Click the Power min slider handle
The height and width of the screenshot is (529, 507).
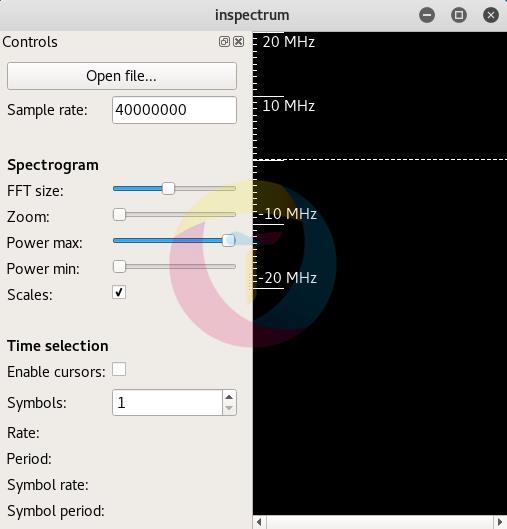(119, 266)
